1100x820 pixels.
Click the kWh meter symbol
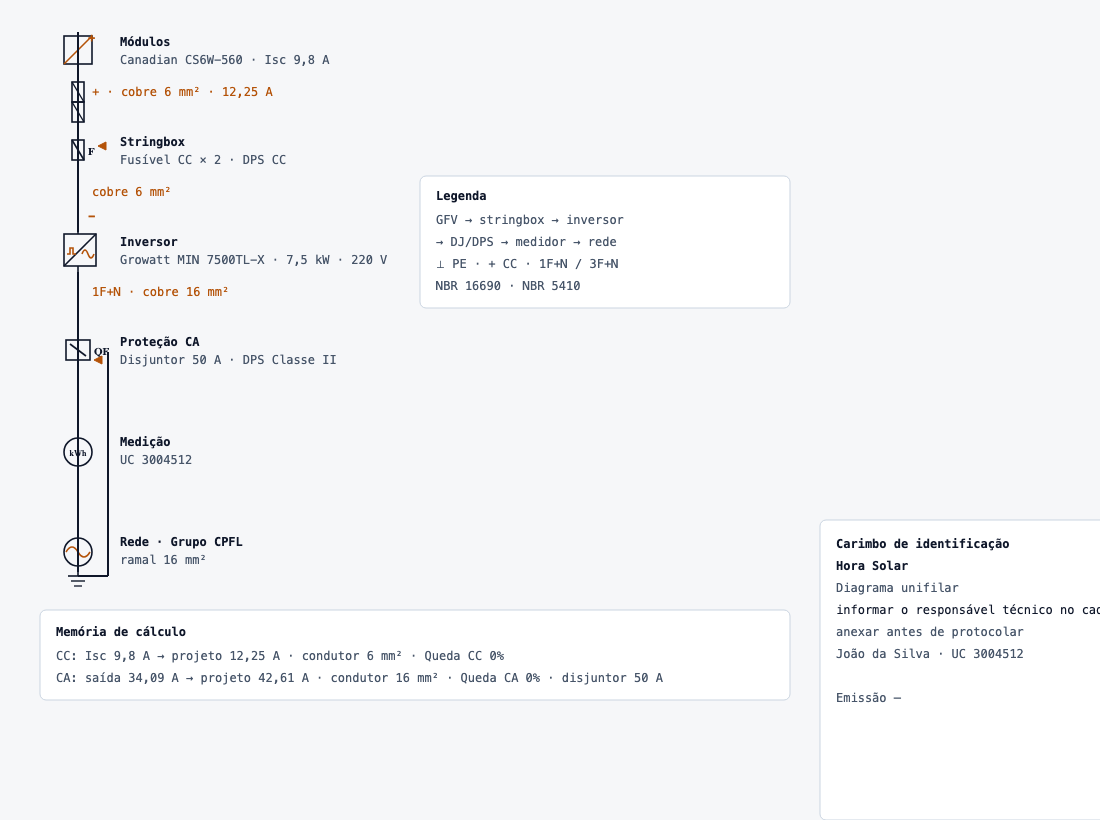click(x=78, y=452)
